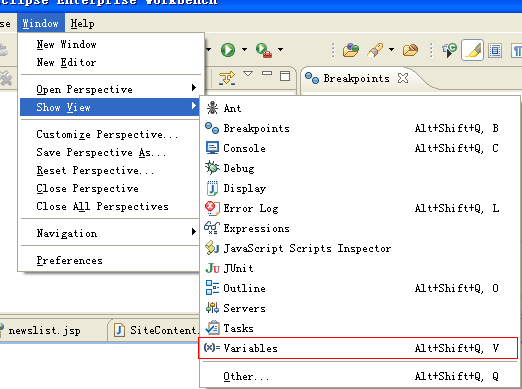The width and height of the screenshot is (522, 389).
Task: Open Run button dropdown arrow
Action: pyautogui.click(x=244, y=50)
